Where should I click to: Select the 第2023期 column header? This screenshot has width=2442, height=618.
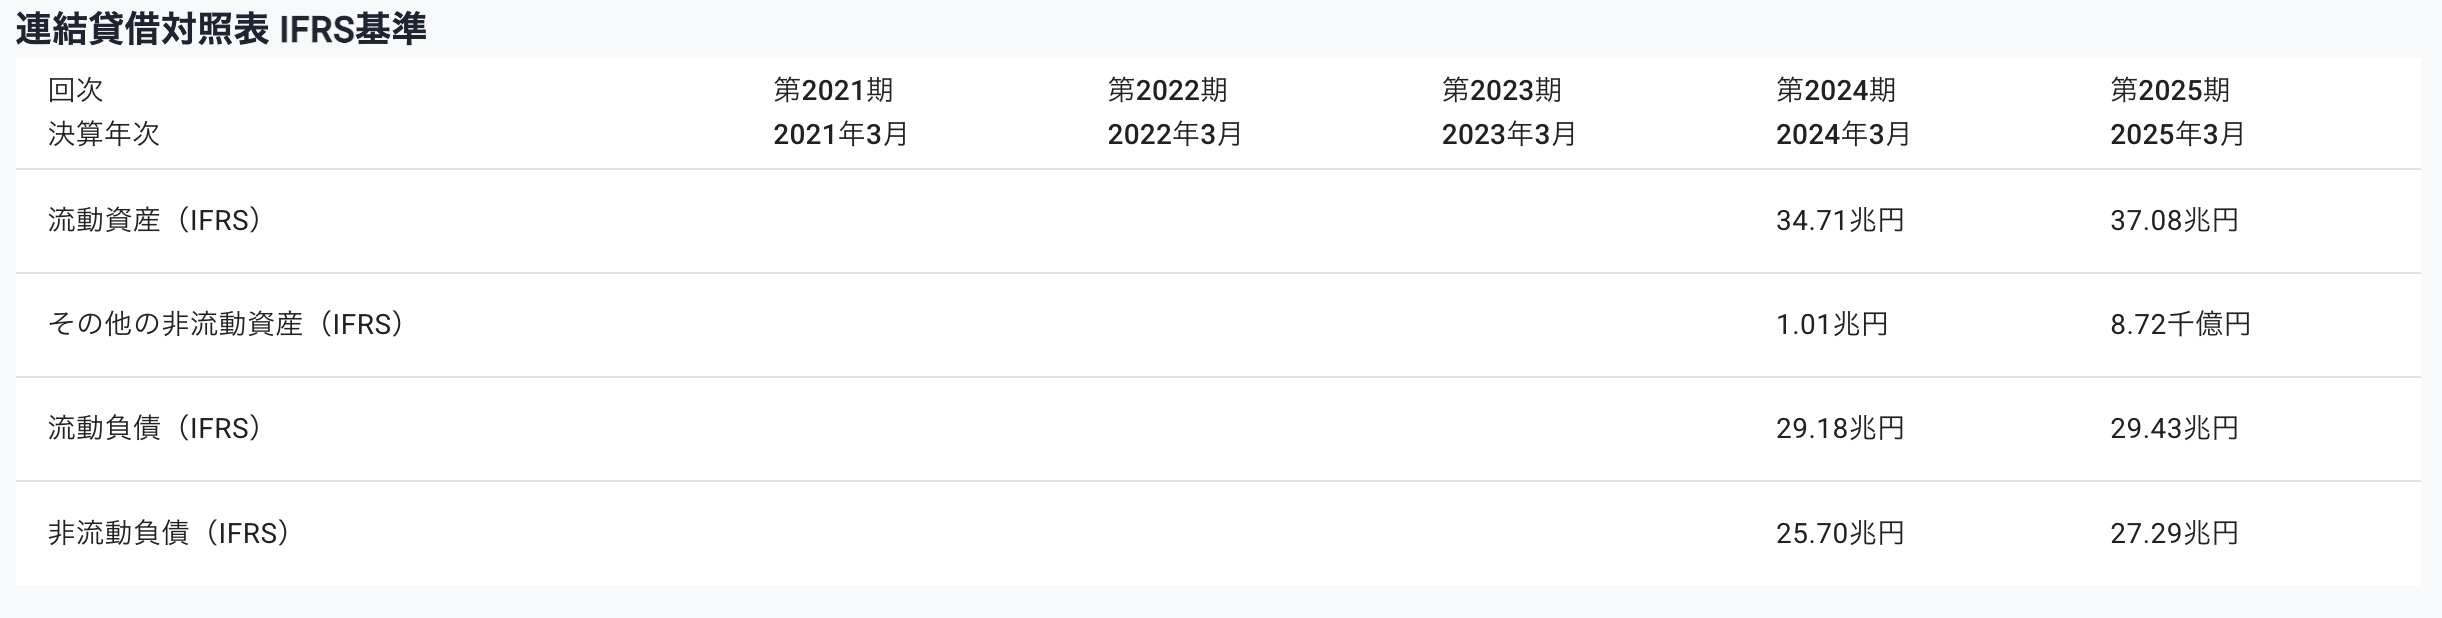tap(1501, 90)
